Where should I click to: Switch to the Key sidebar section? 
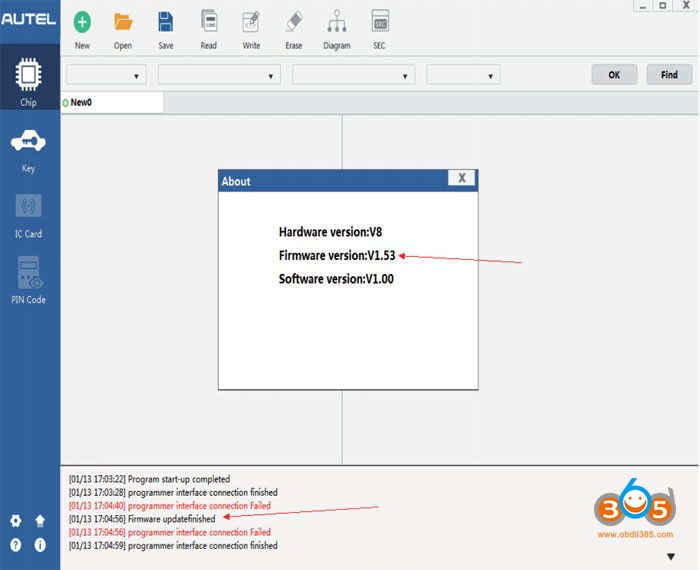point(28,151)
